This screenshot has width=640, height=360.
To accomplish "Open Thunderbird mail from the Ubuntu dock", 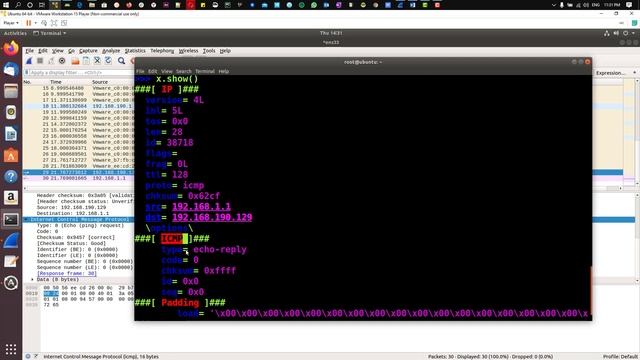I will coord(11,70).
